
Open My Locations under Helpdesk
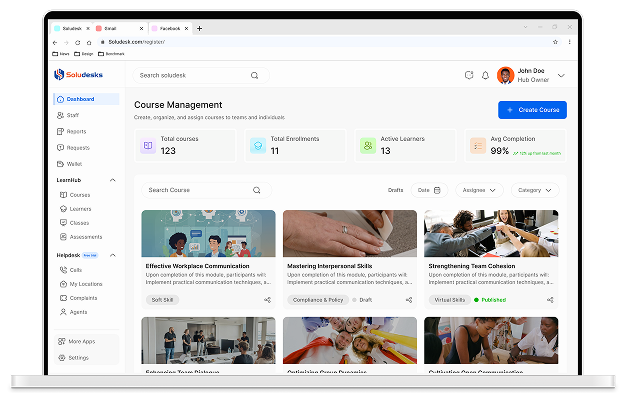click(x=81, y=284)
